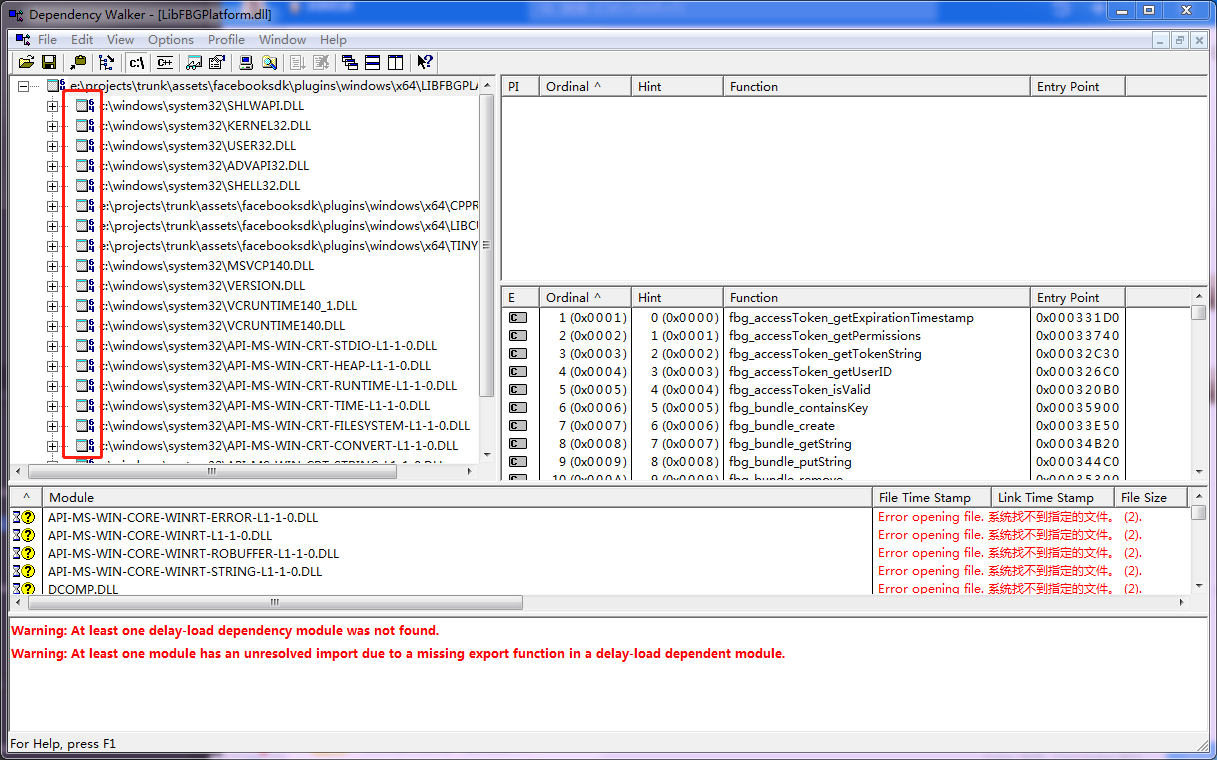Click the icon beside API-MS-WIN-CORE-WINRT-ERROR-L1-1-0.DLL
Image resolution: width=1217 pixels, height=760 pixels.
click(x=23, y=517)
